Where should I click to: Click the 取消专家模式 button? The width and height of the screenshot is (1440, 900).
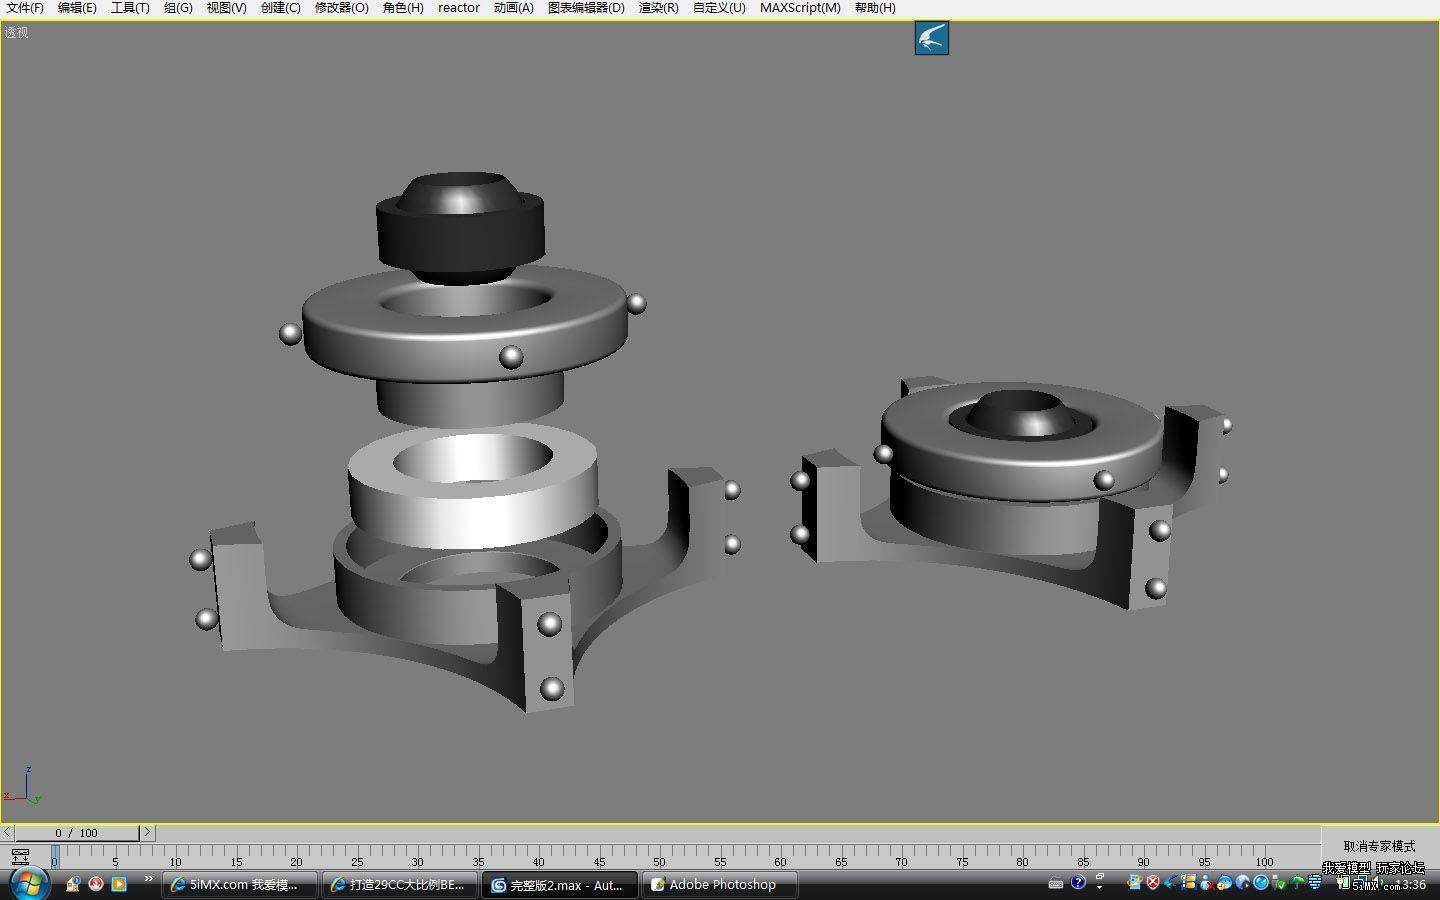(x=1379, y=846)
